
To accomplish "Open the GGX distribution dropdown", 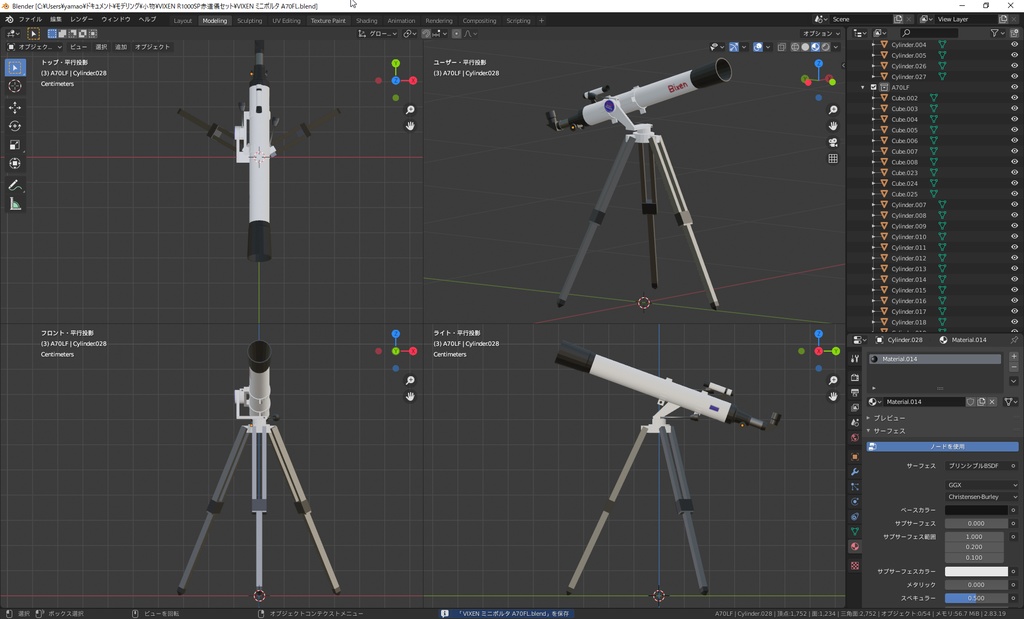I will tap(982, 485).
